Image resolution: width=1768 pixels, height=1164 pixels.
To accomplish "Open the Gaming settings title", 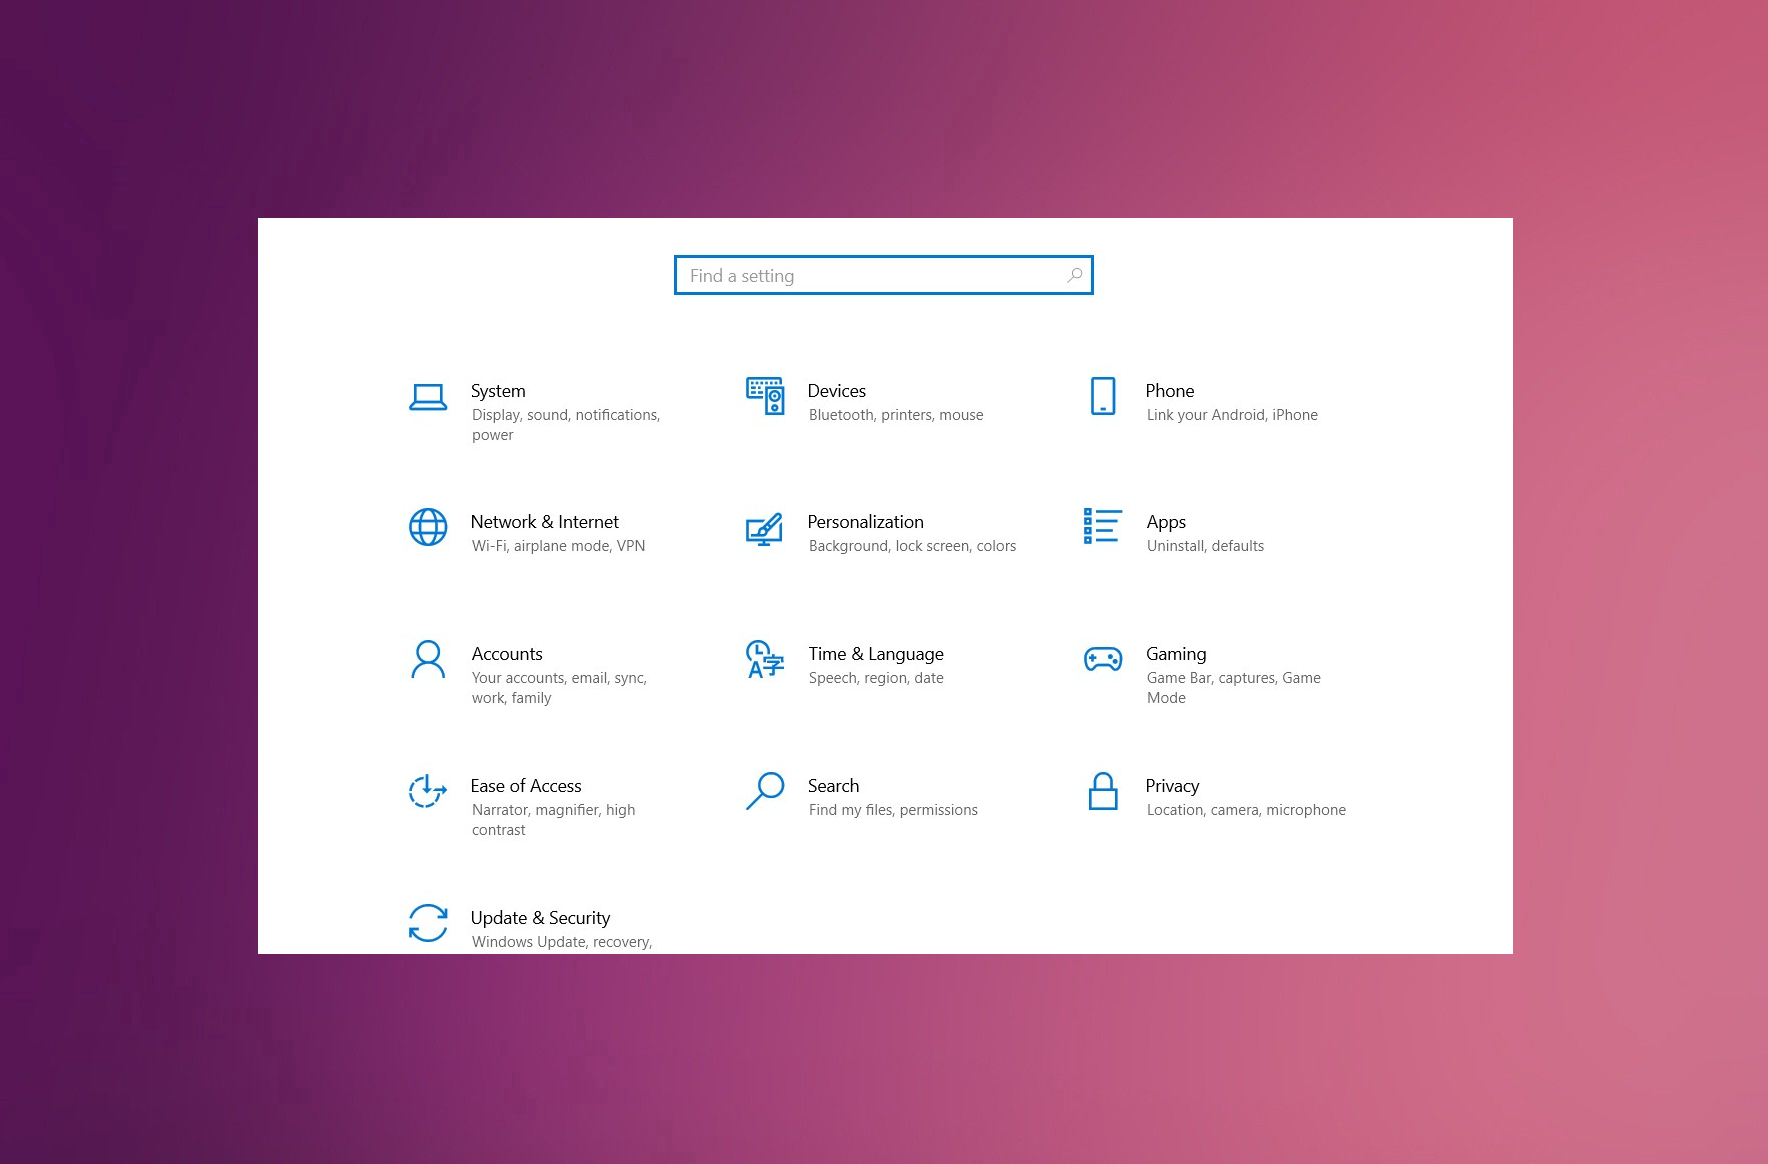I will pos(1176,654).
